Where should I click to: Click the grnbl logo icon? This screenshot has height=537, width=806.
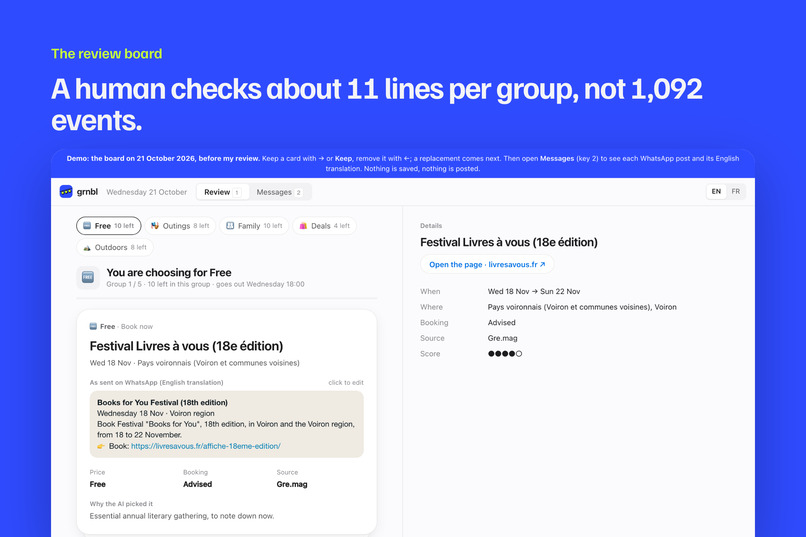click(66, 192)
